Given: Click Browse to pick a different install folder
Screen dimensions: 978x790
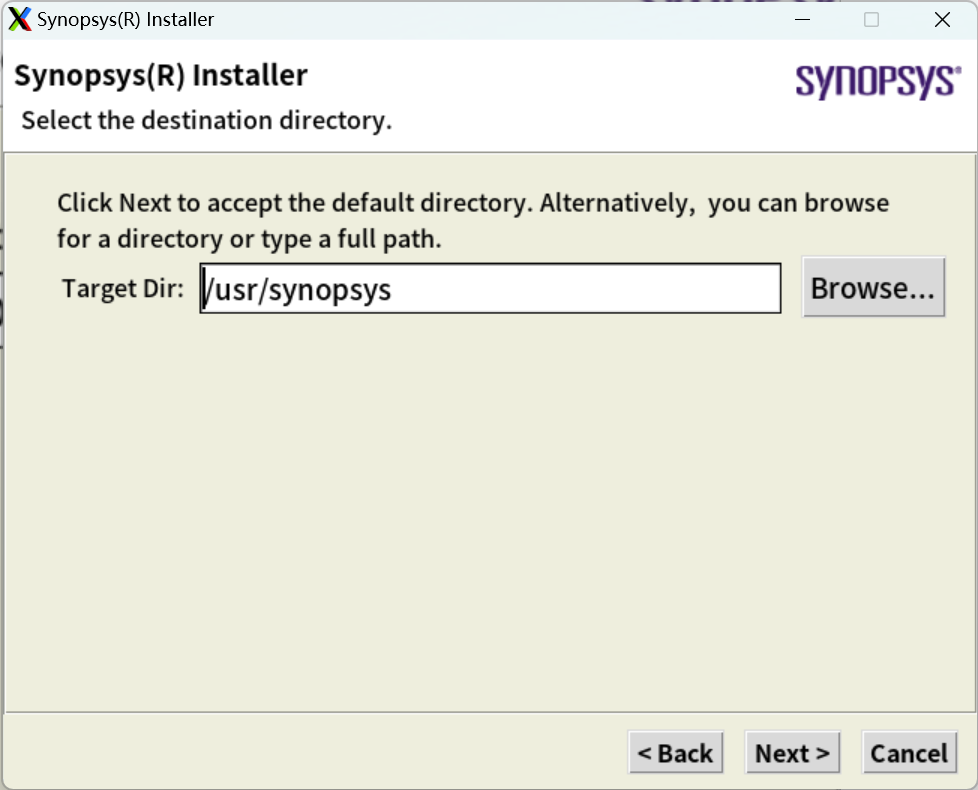Looking at the screenshot, I should point(872,287).
